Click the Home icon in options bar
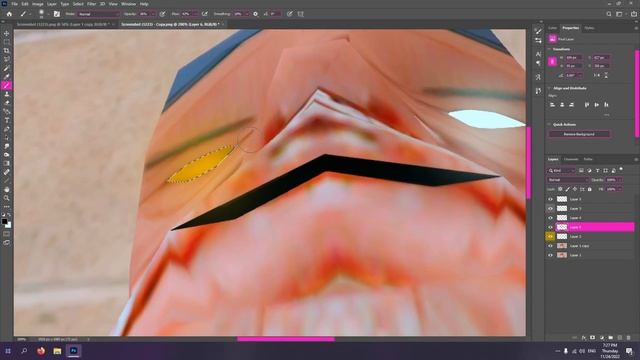640x360 pixels. [9, 14]
